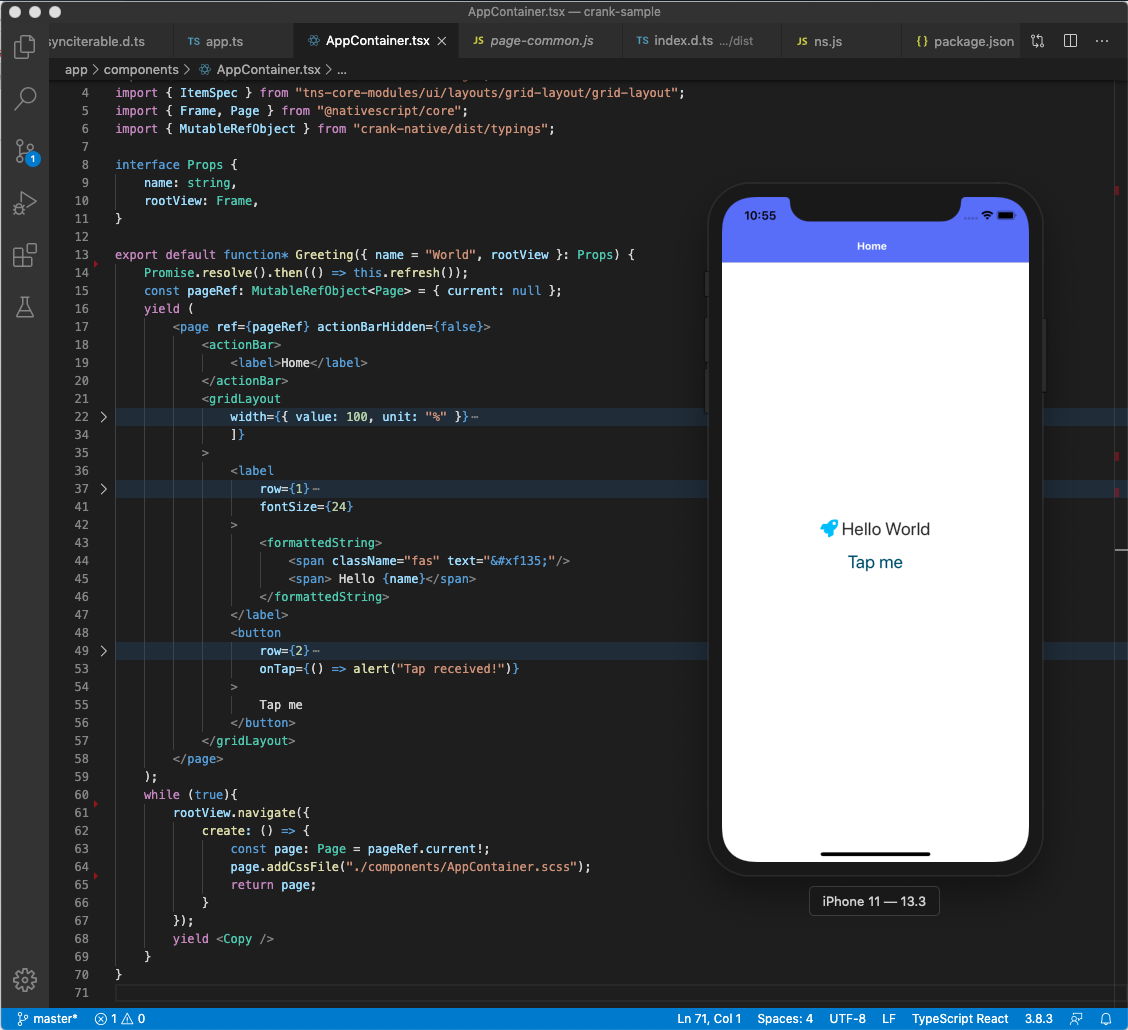Image resolution: width=1128 pixels, height=1030 pixels.
Task: Click line number 60 in the gutter
Action: (81, 795)
